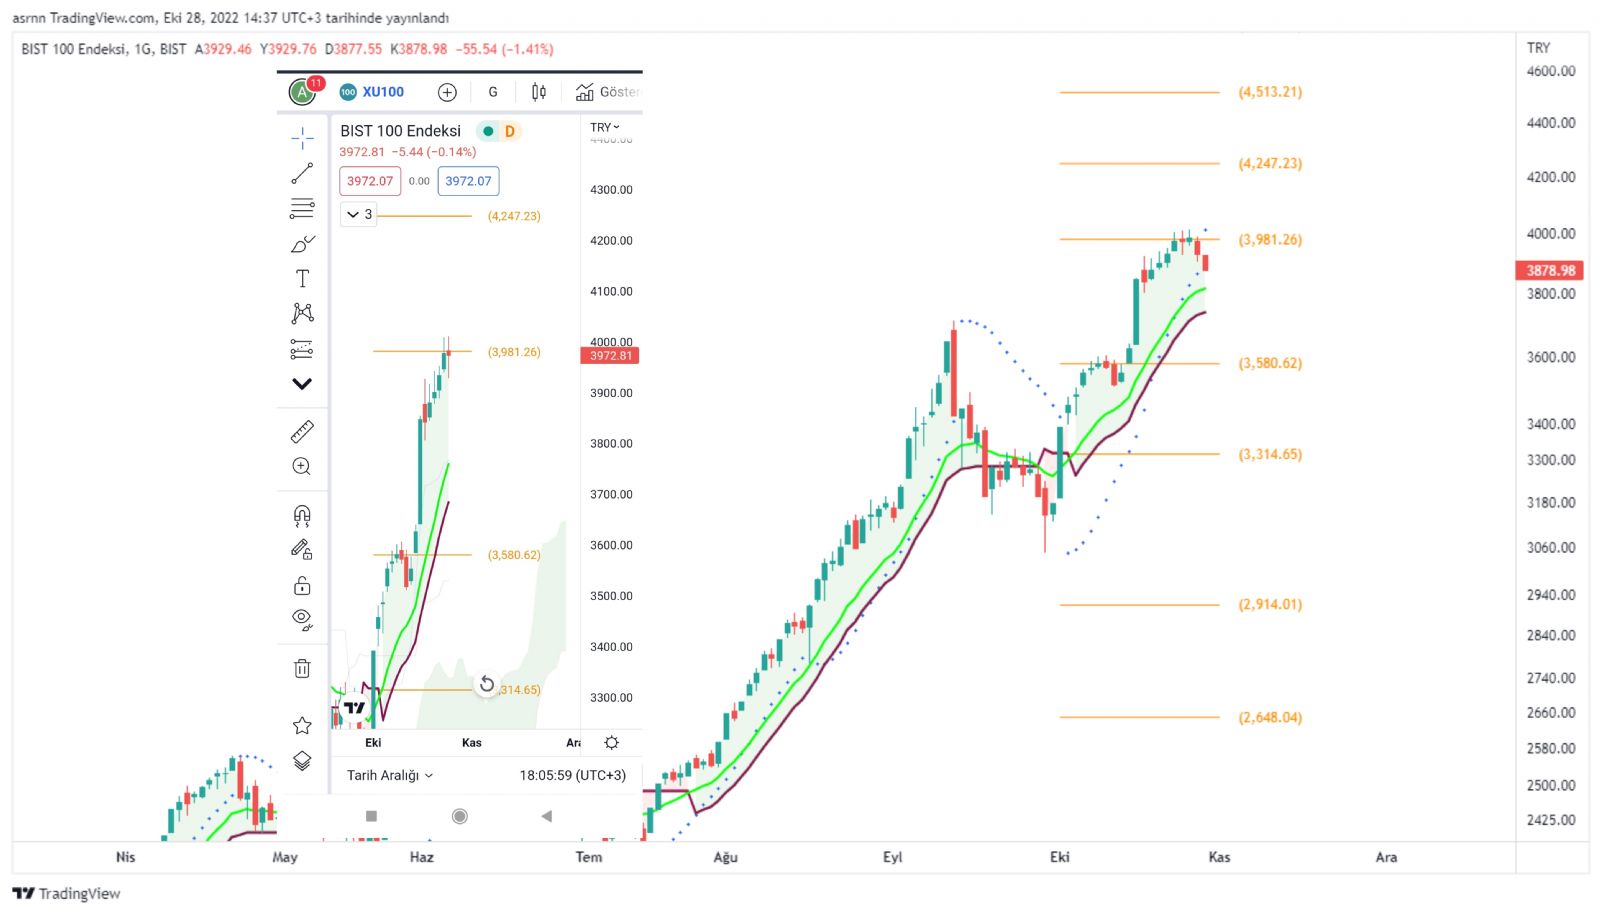
Task: Open the Tarih Aralığı date range dropdown
Action: (x=390, y=775)
